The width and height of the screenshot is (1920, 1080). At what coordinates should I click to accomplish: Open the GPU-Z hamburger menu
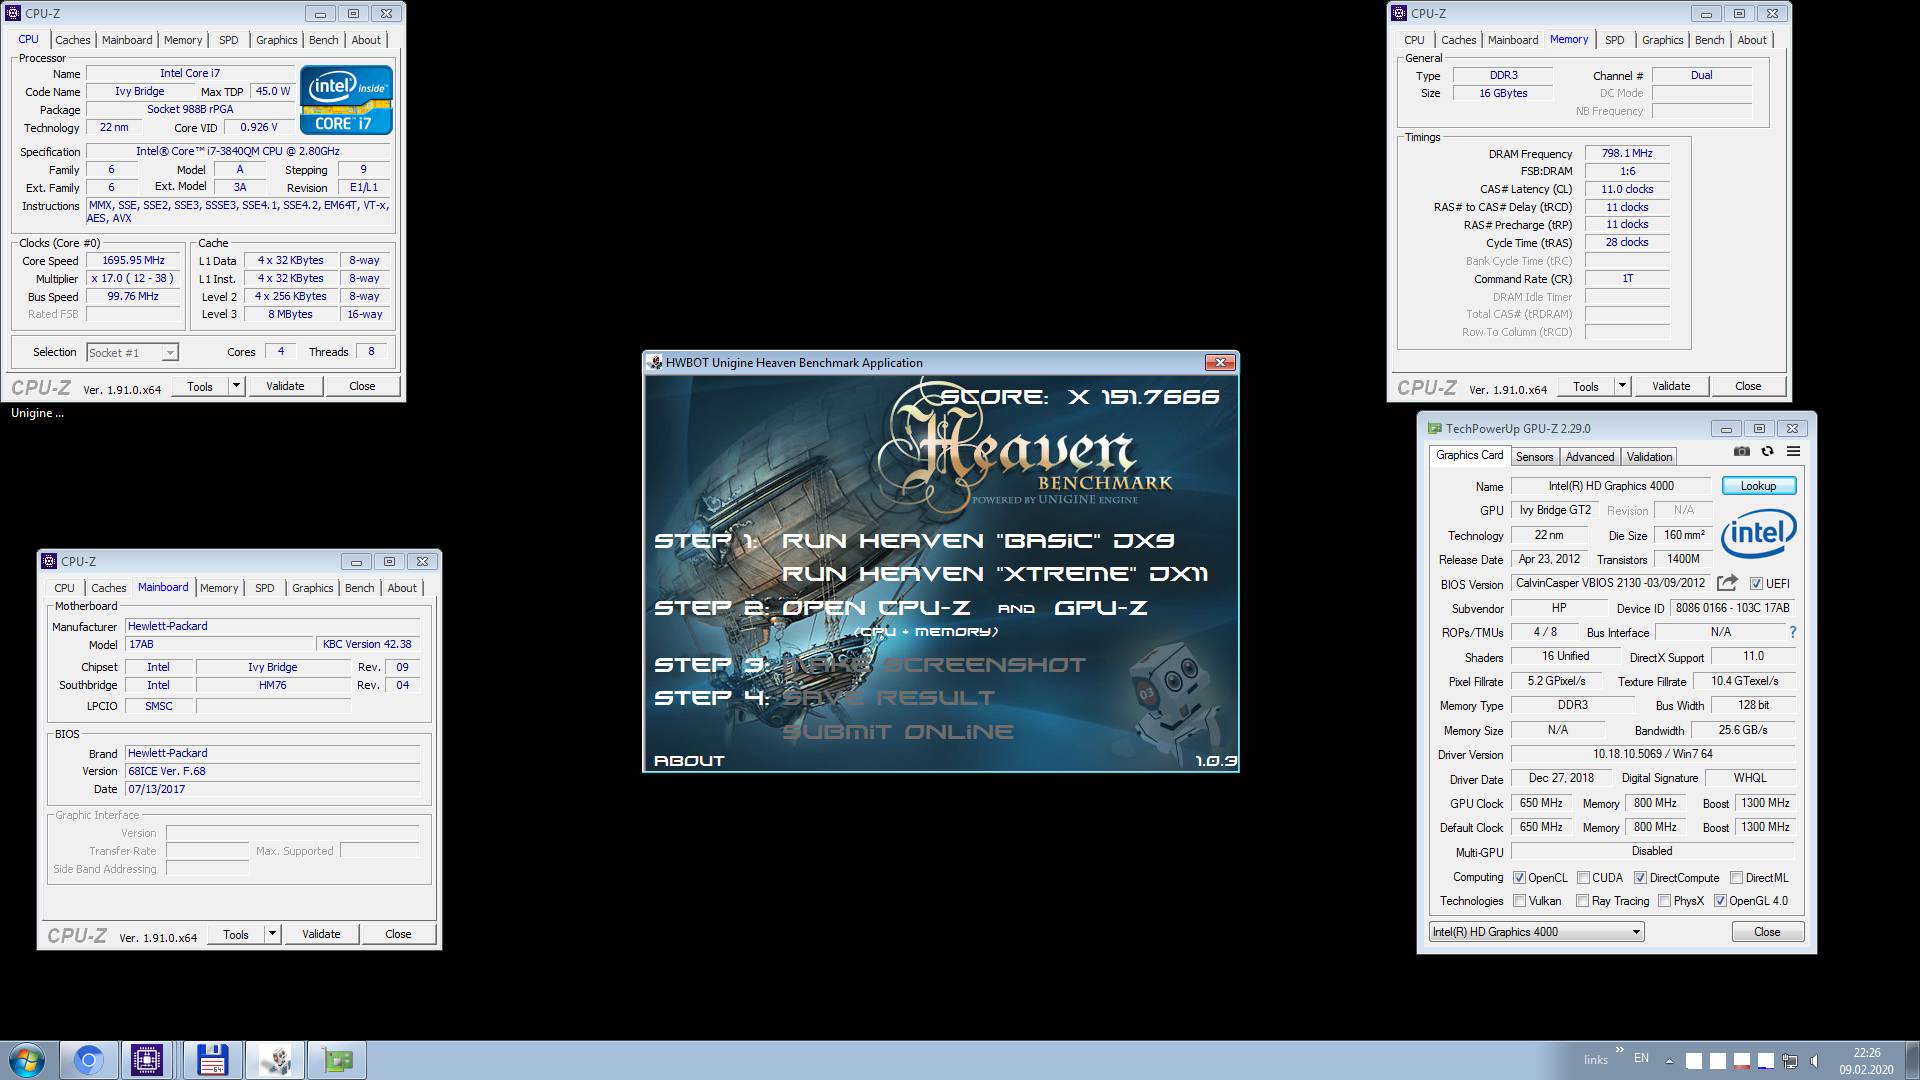[x=1793, y=452]
